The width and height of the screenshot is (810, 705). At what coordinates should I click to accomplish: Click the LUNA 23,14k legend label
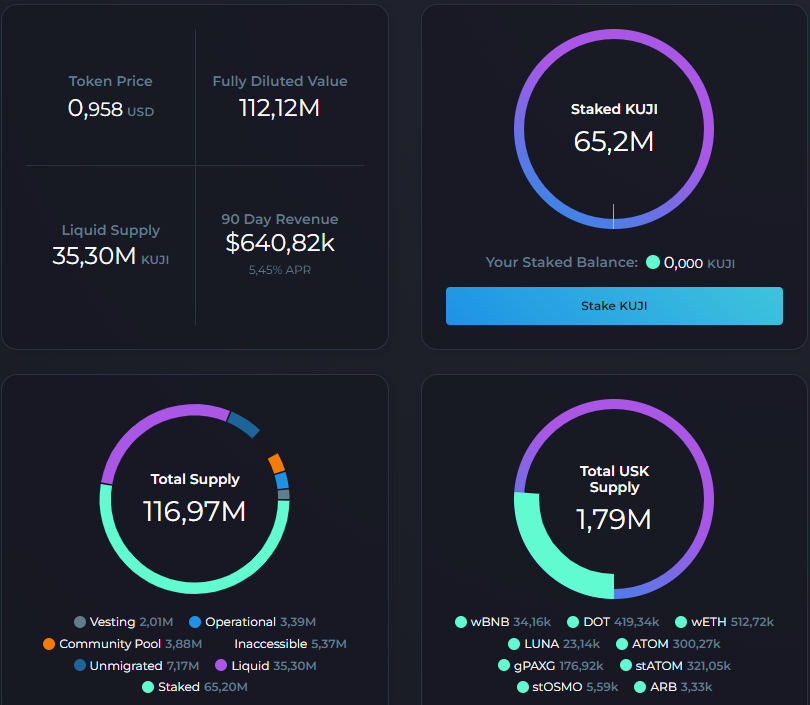coord(562,644)
